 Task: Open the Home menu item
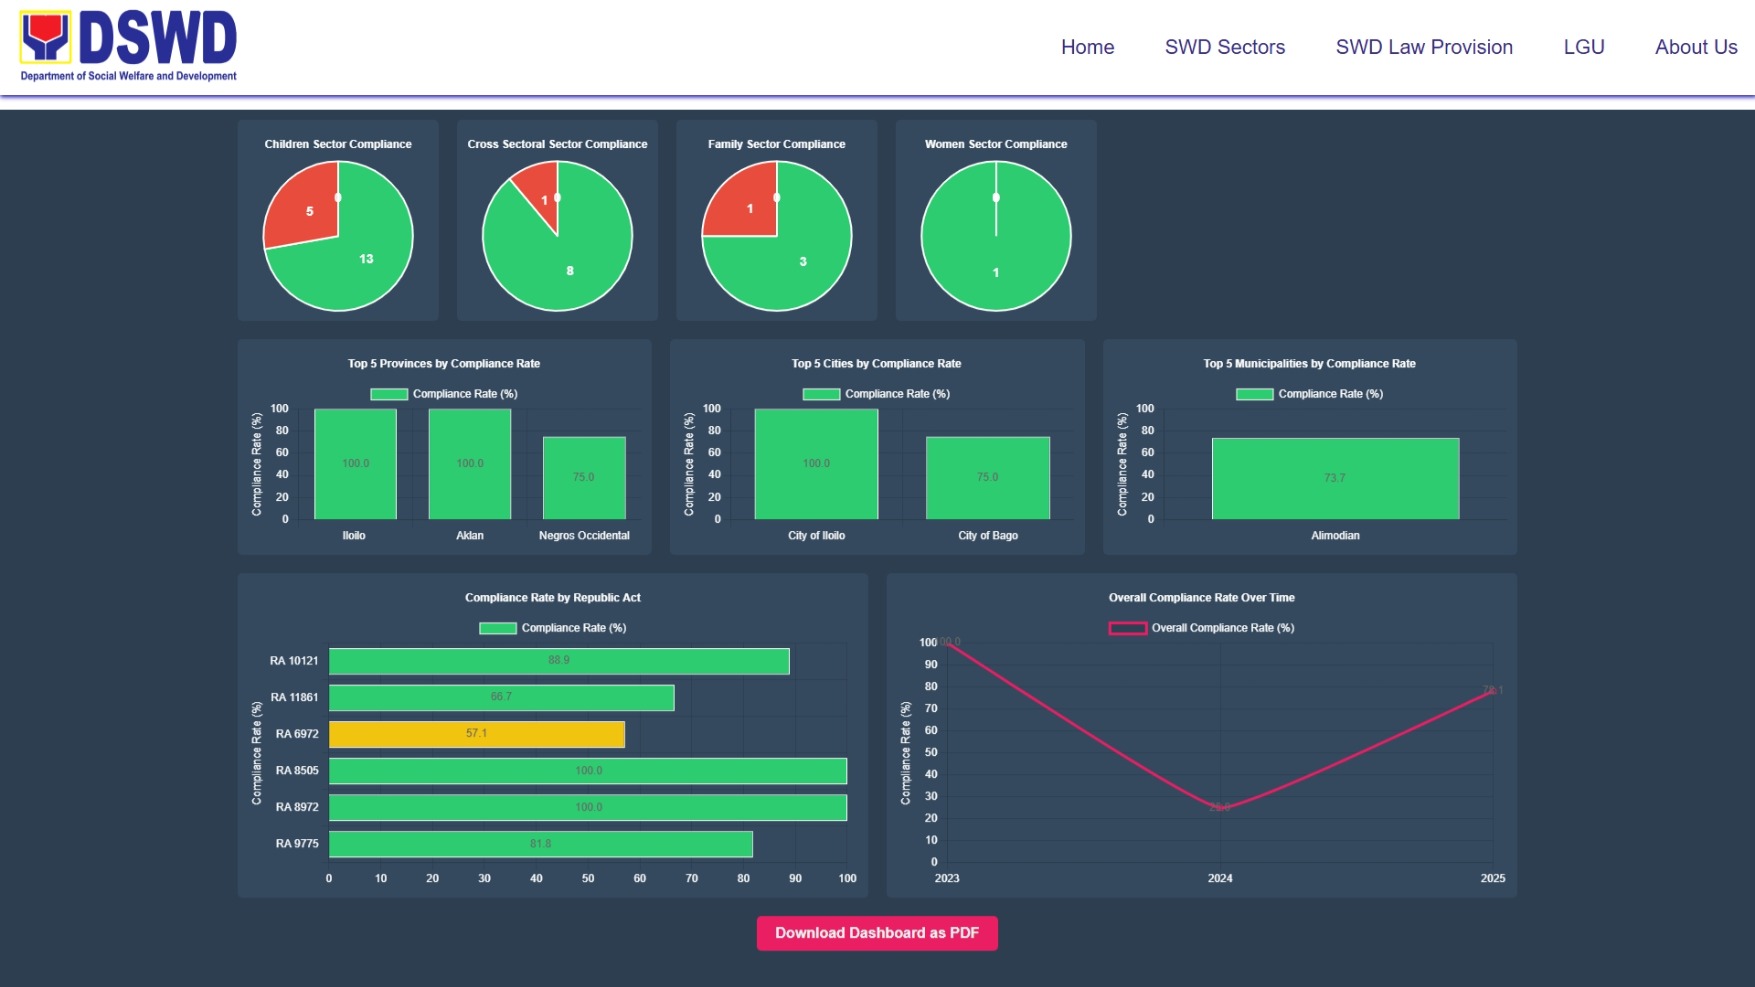pos(1087,47)
